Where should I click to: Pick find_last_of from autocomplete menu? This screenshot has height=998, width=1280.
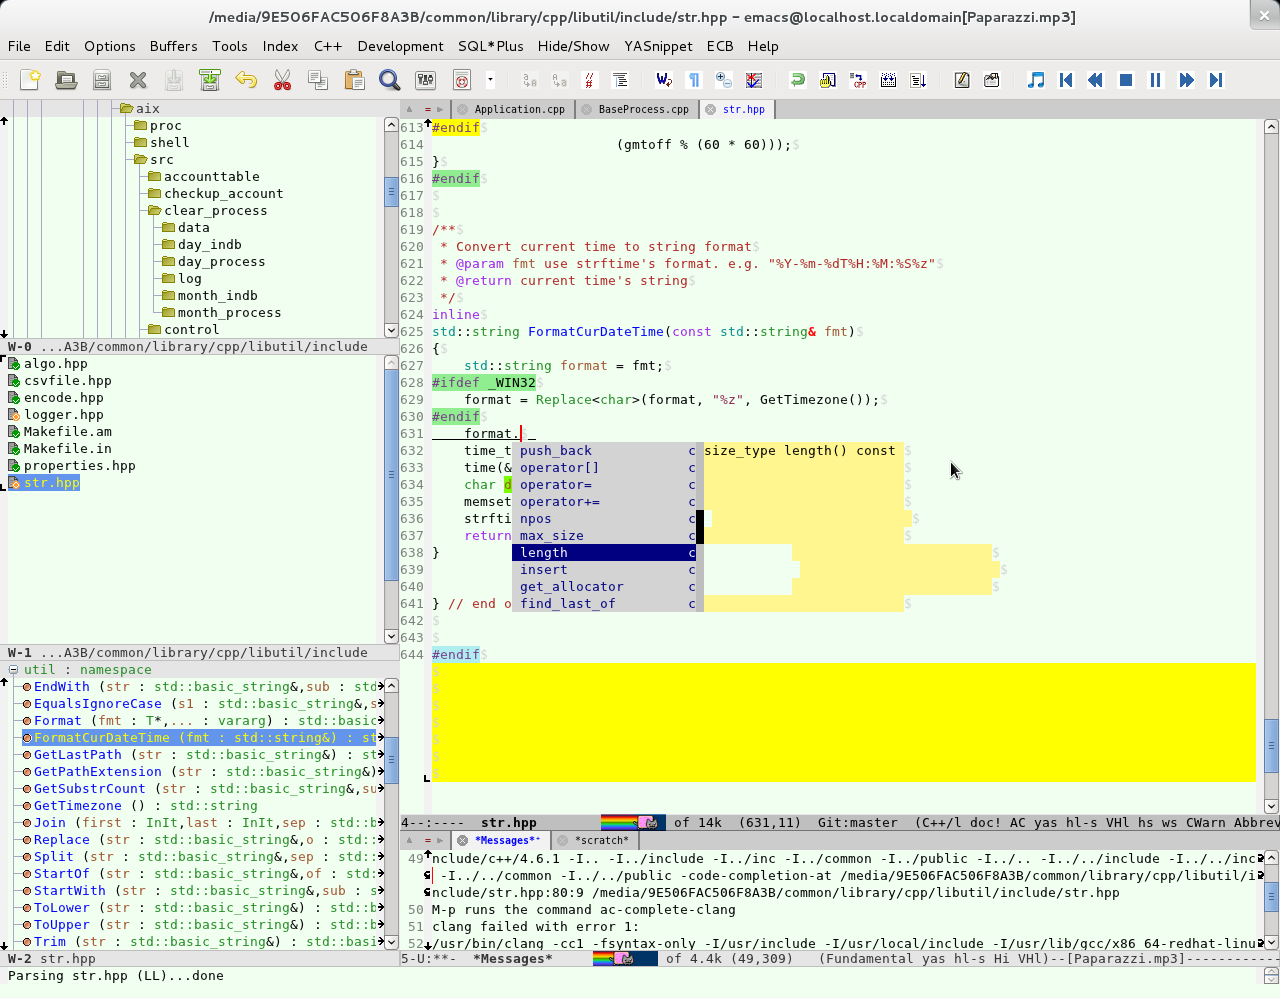604,603
